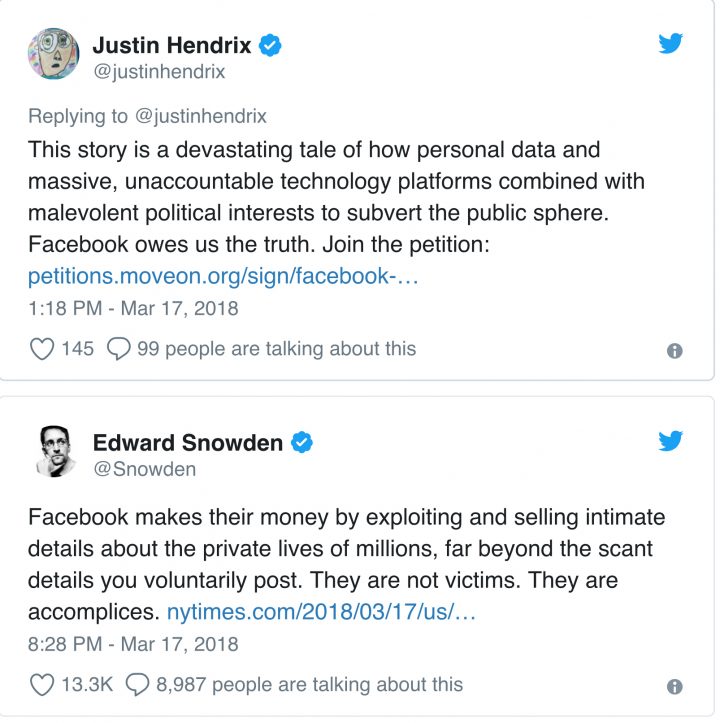Screen dimensions: 720x723
Task: Open the nytimes.com article link
Action: (x=321, y=612)
